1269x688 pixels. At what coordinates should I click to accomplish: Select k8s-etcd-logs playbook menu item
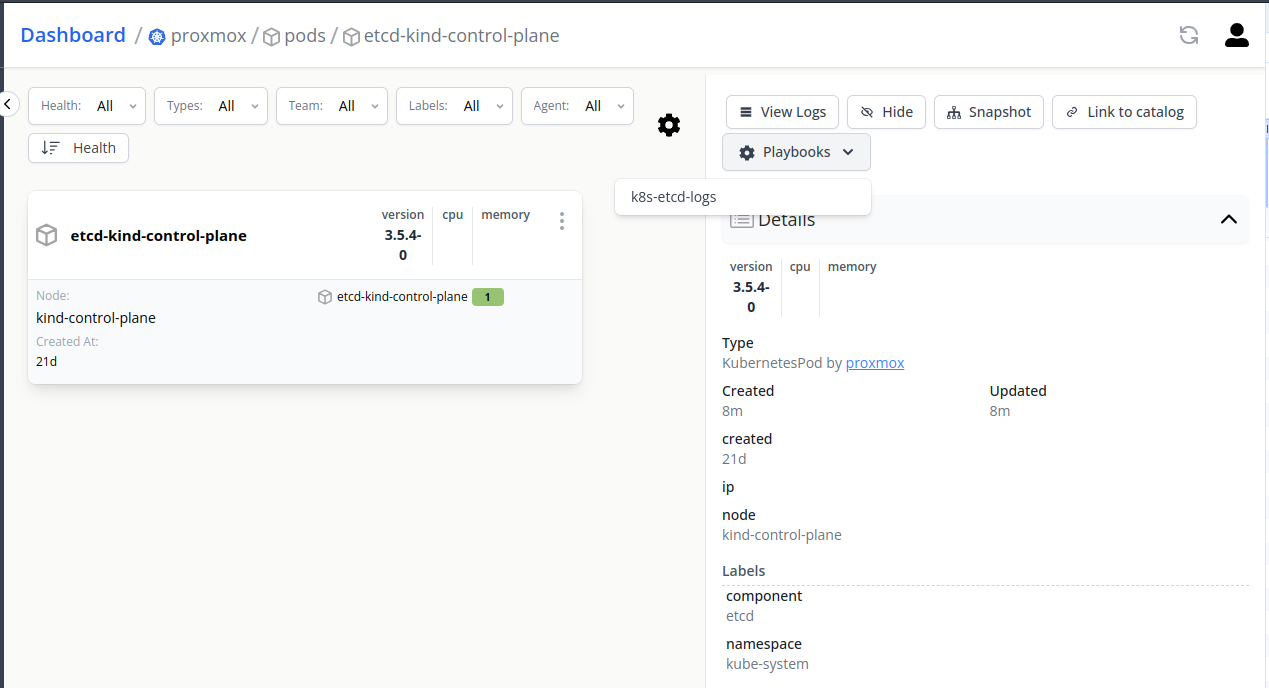[673, 197]
